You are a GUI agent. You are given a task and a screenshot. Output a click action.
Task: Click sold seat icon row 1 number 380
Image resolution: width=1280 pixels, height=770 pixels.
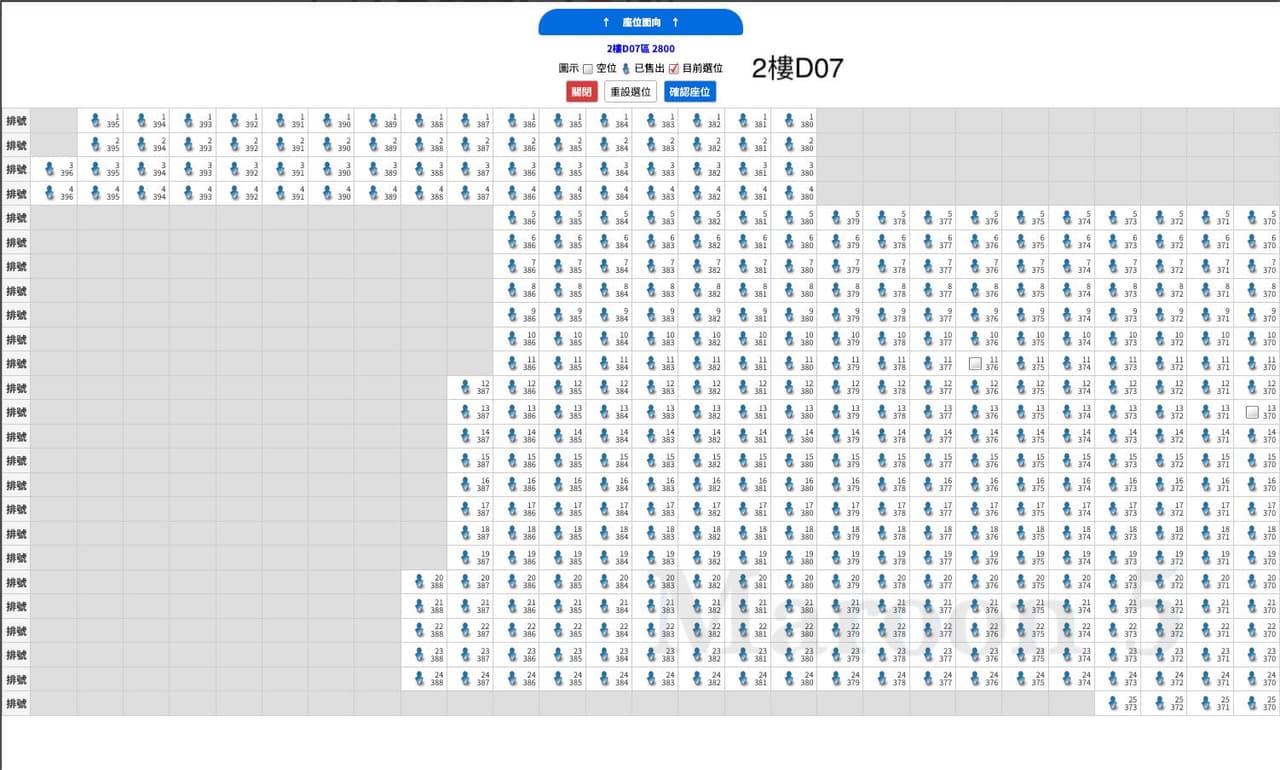click(x=790, y=120)
